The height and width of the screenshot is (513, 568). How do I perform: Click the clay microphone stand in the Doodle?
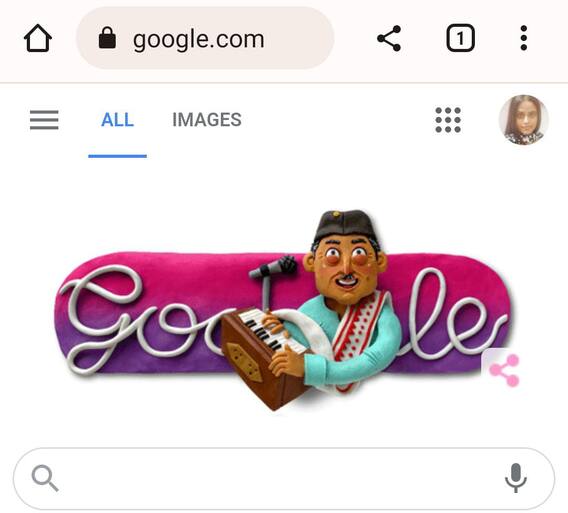[x=271, y=283]
